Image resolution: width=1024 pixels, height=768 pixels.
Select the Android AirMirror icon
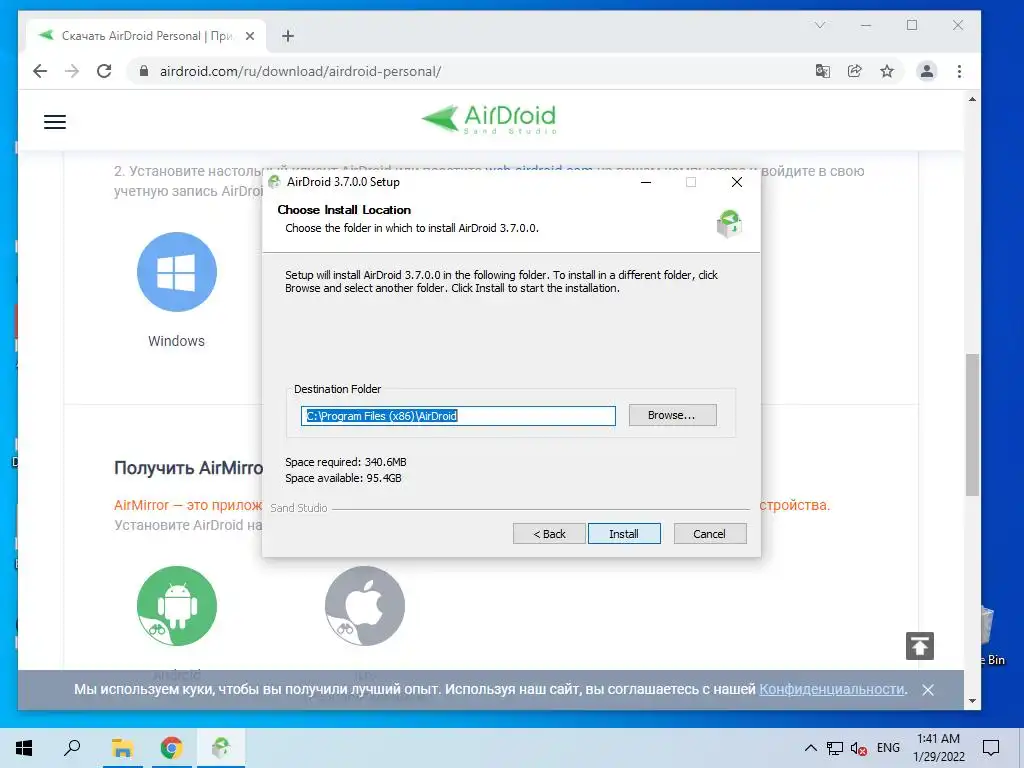176,605
